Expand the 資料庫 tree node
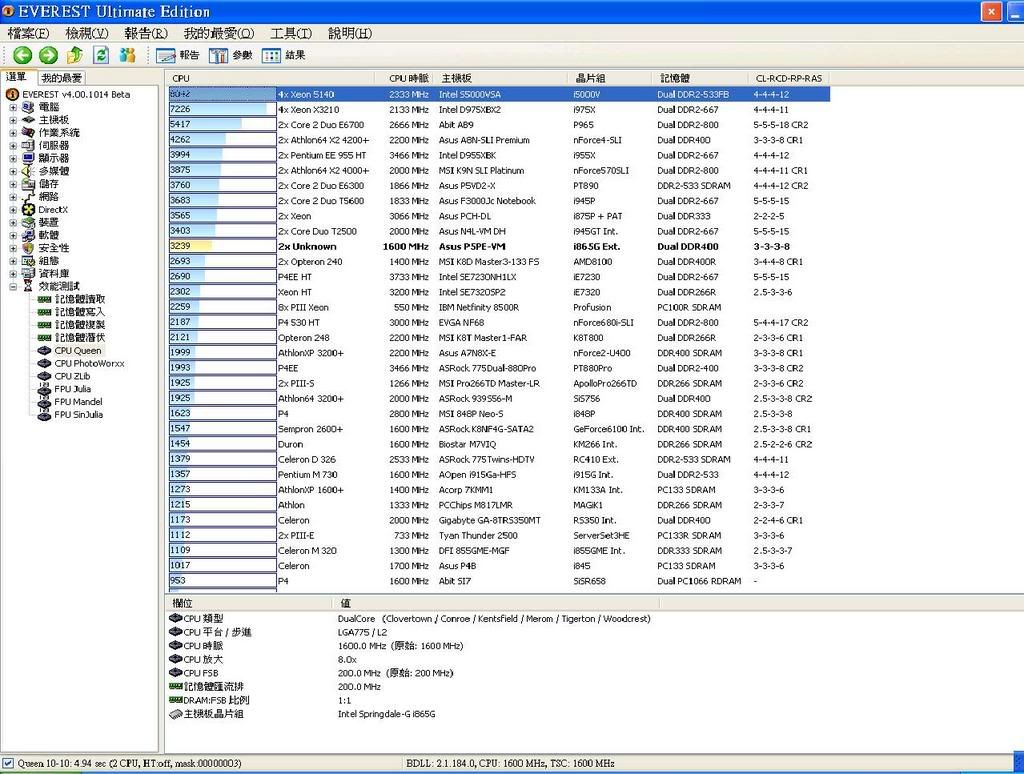Image resolution: width=1024 pixels, height=774 pixels. tap(13, 274)
